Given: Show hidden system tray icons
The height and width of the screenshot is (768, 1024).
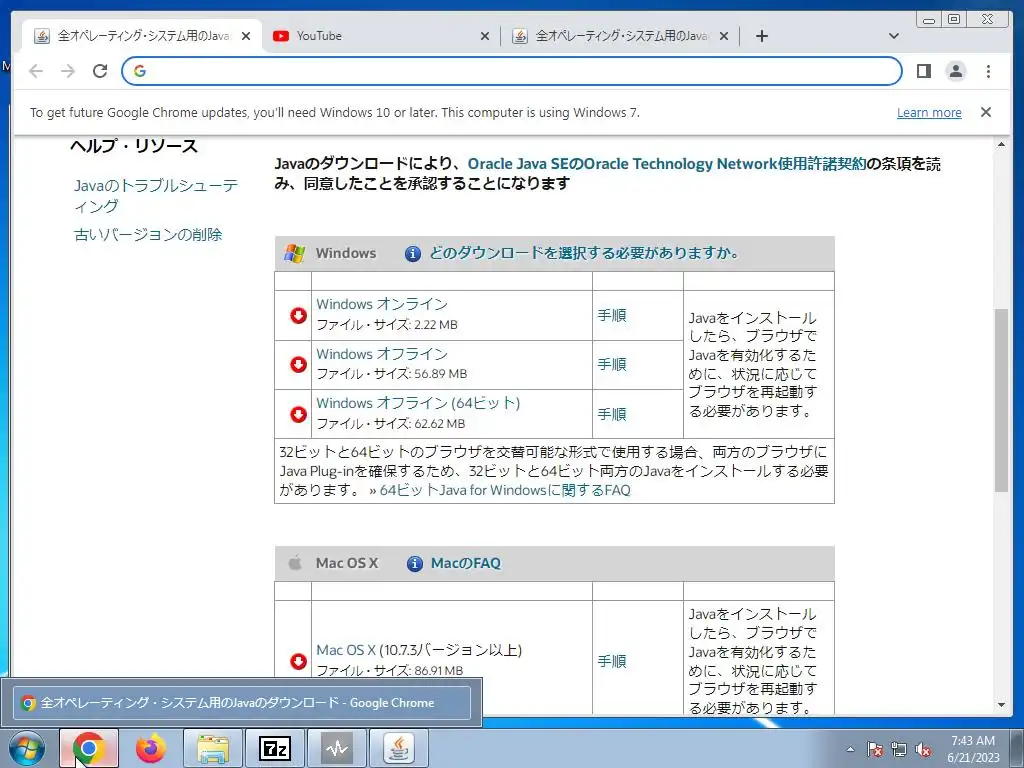Looking at the screenshot, I should coord(850,749).
